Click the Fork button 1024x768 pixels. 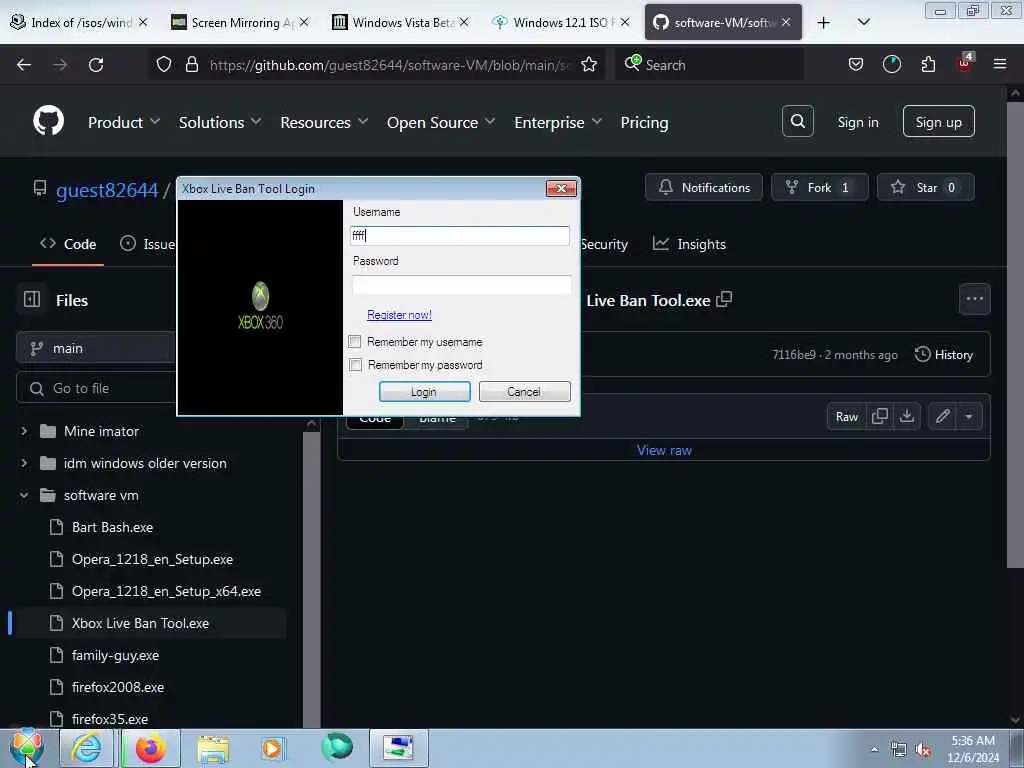pyautogui.click(x=820, y=187)
